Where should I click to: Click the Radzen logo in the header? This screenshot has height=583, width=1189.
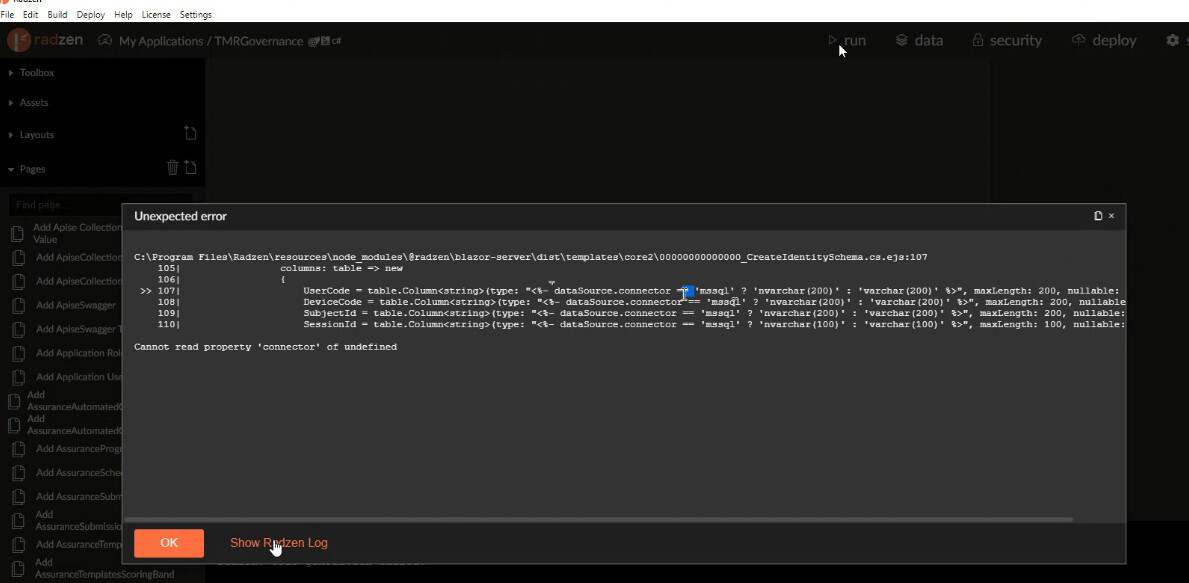(45, 40)
